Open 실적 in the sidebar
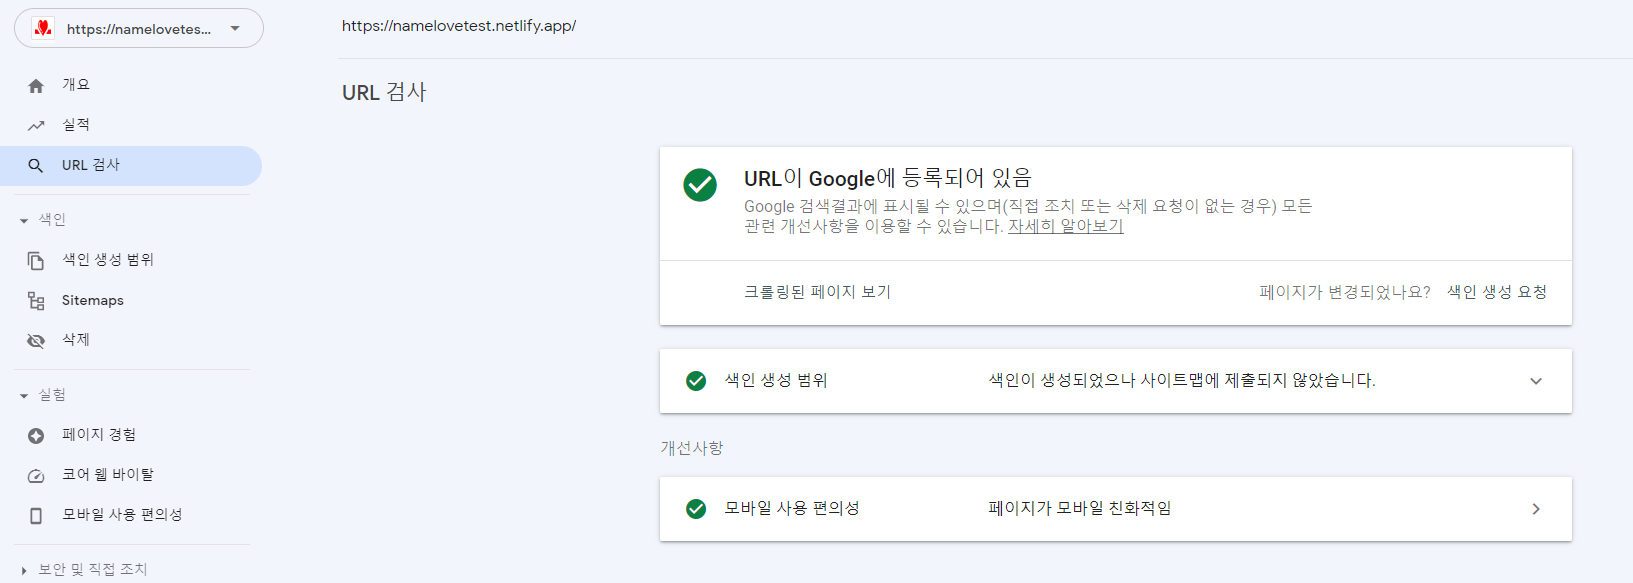Screen dimensions: 1633x583 (131, 125)
